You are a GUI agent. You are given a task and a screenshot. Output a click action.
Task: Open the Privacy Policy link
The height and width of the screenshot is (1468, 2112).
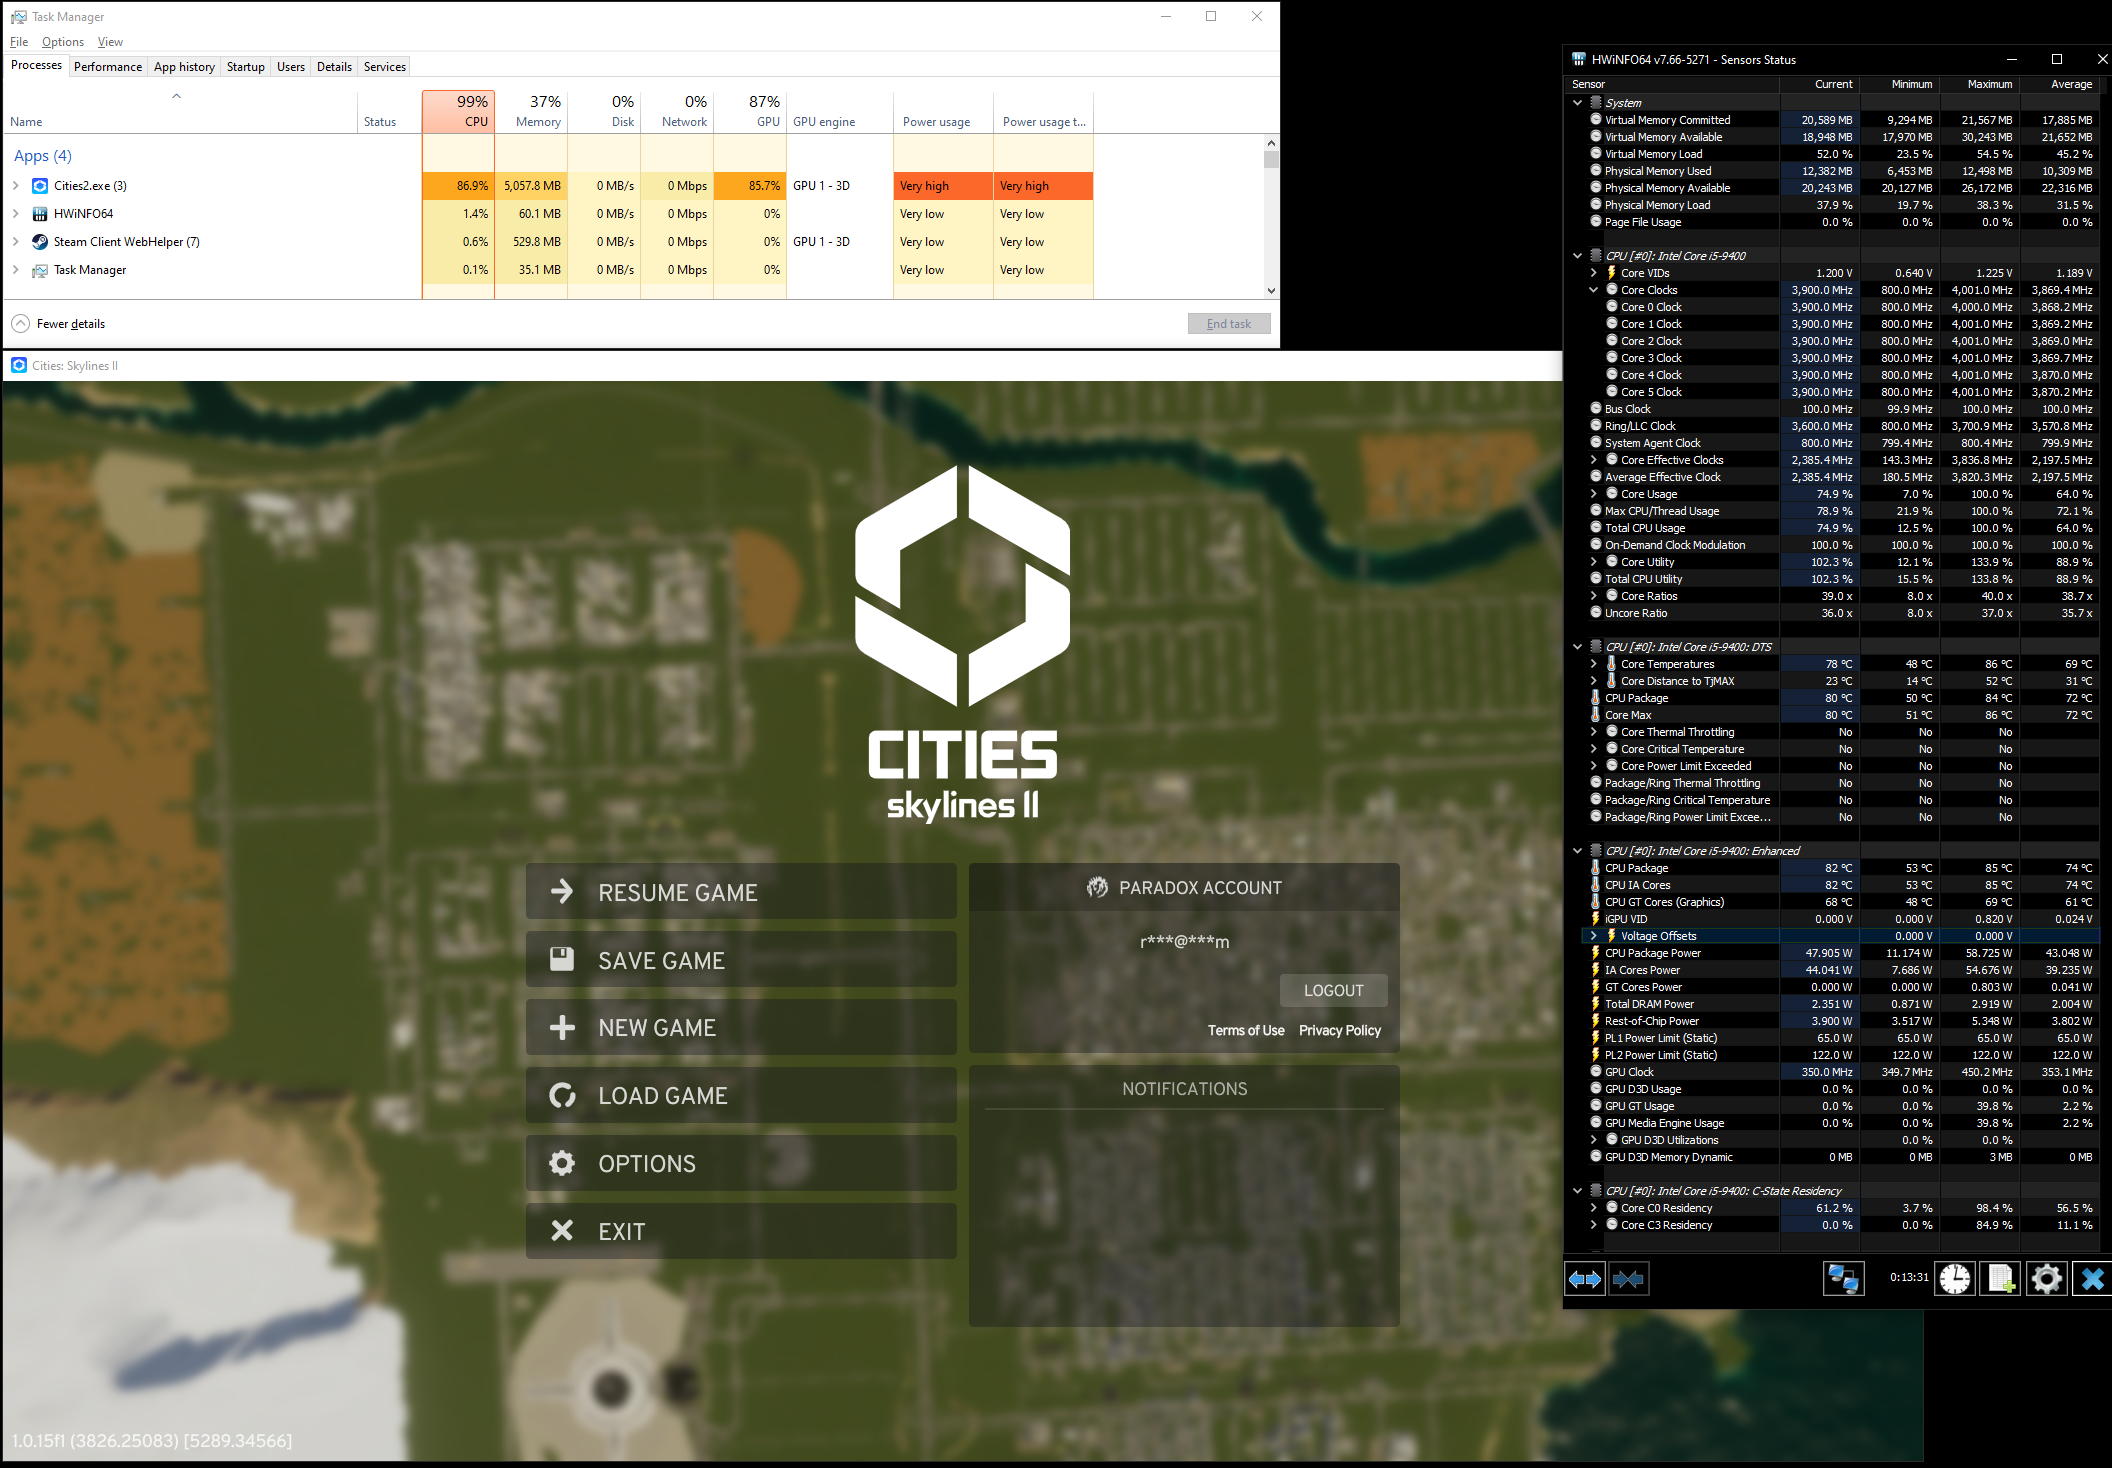coord(1339,1030)
